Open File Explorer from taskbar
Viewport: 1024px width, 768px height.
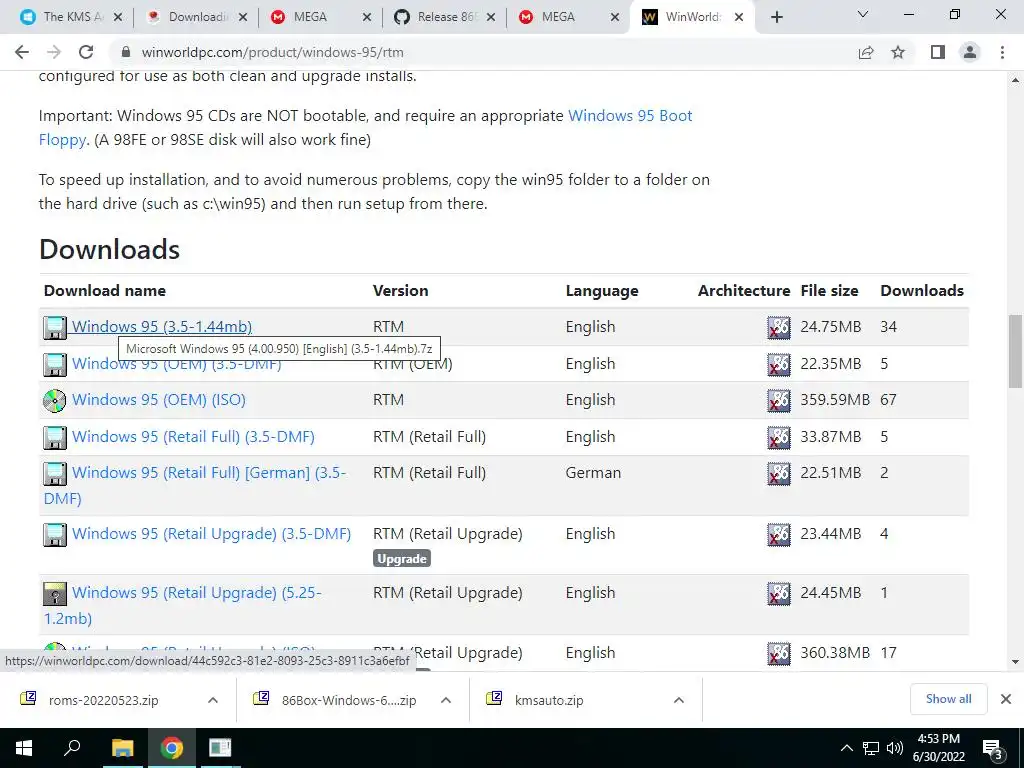(122, 748)
